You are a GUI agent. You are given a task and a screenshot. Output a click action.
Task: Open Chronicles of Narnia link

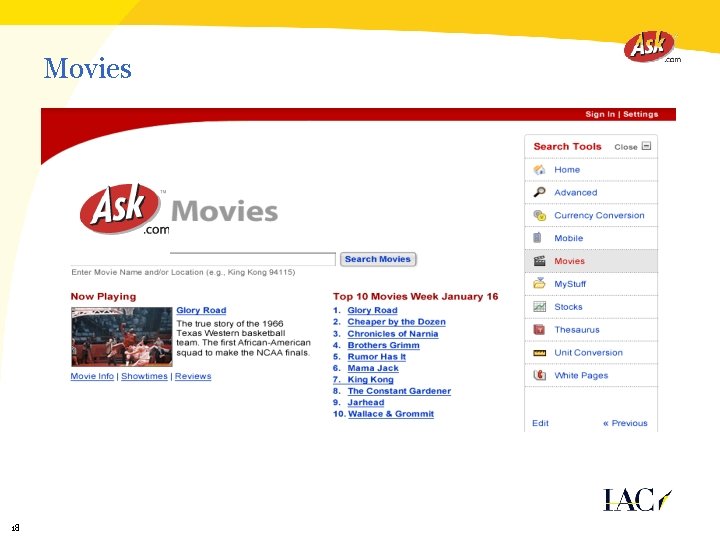click(393, 334)
